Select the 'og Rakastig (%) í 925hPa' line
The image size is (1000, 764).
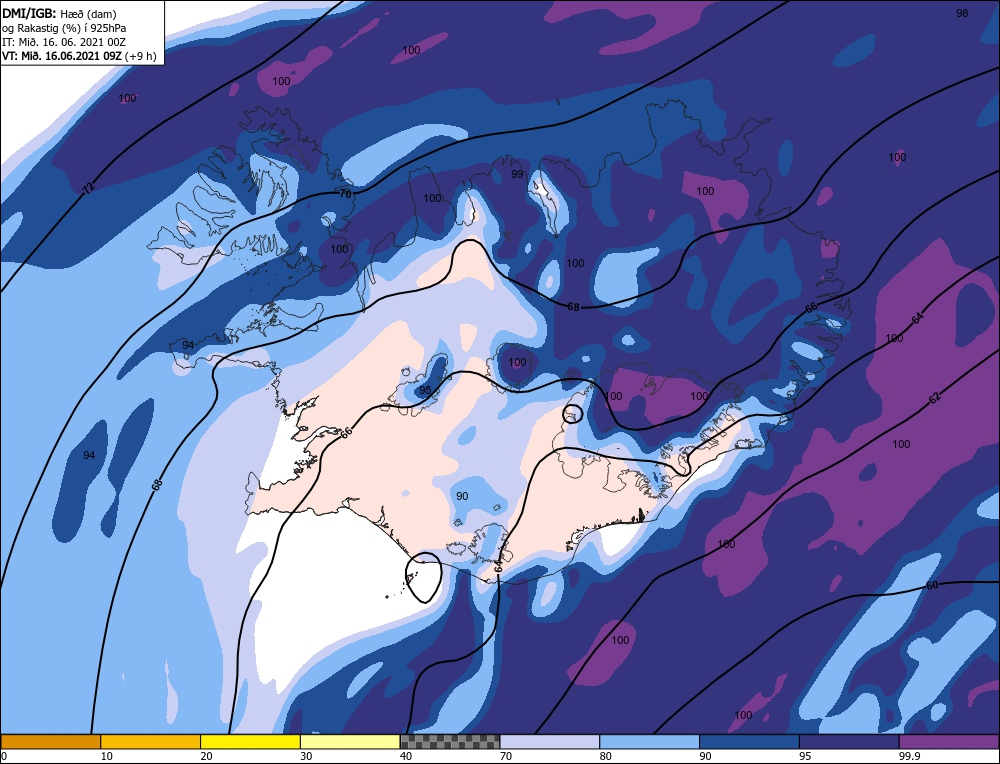tap(64, 28)
